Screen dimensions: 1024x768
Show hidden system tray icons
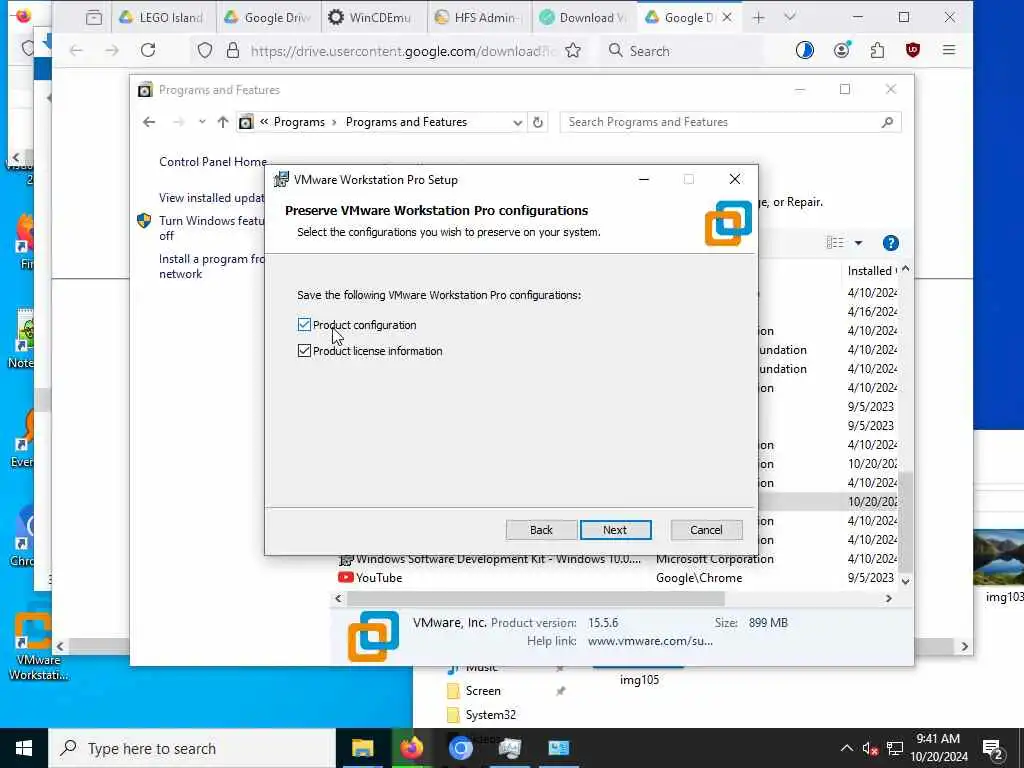[846, 748]
